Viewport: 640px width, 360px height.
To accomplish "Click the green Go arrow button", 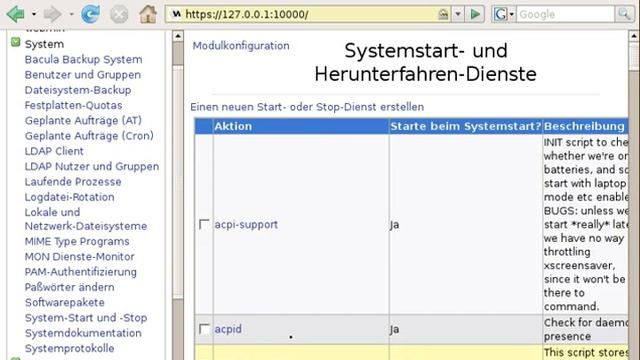I will (475, 14).
